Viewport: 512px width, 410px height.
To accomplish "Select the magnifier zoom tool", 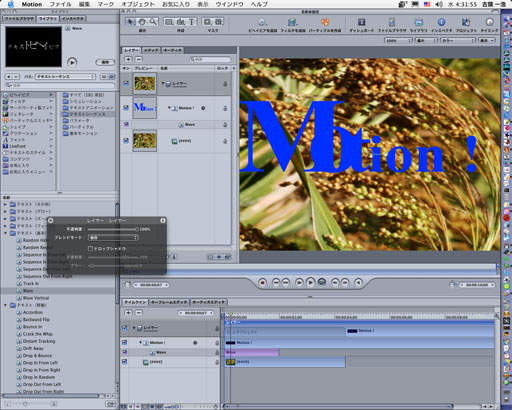I will (153, 22).
